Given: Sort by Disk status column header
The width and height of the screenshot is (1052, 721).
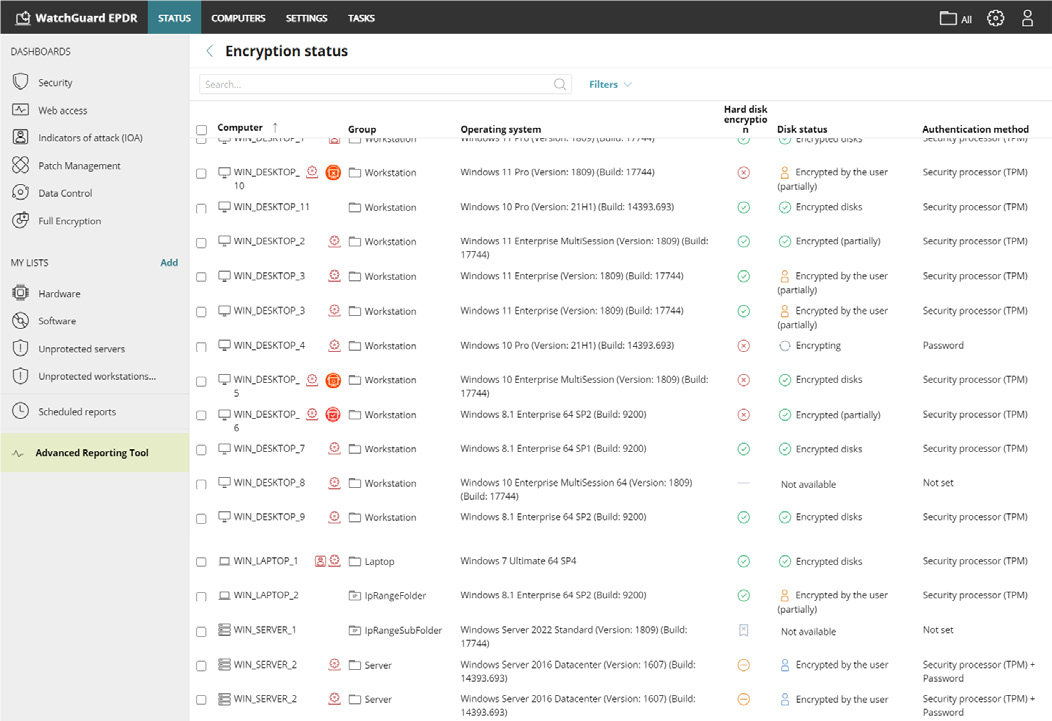Looking at the screenshot, I should pyautogui.click(x=802, y=129).
